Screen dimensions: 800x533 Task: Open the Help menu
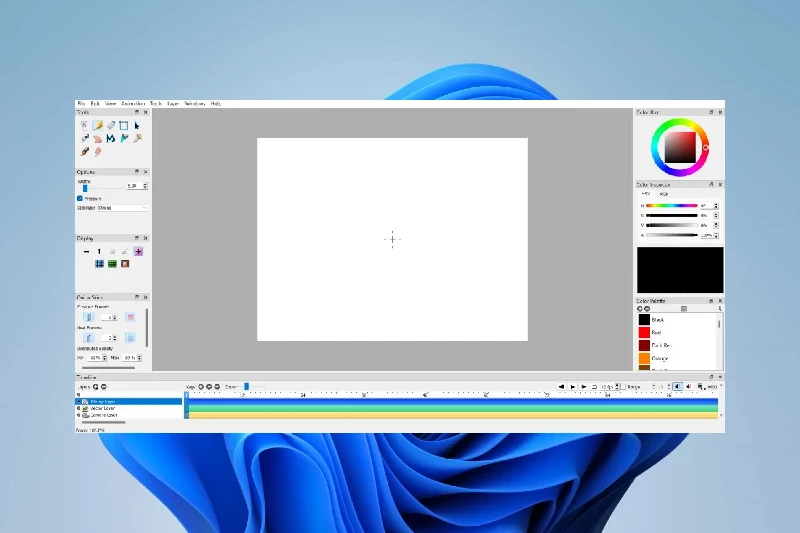216,104
